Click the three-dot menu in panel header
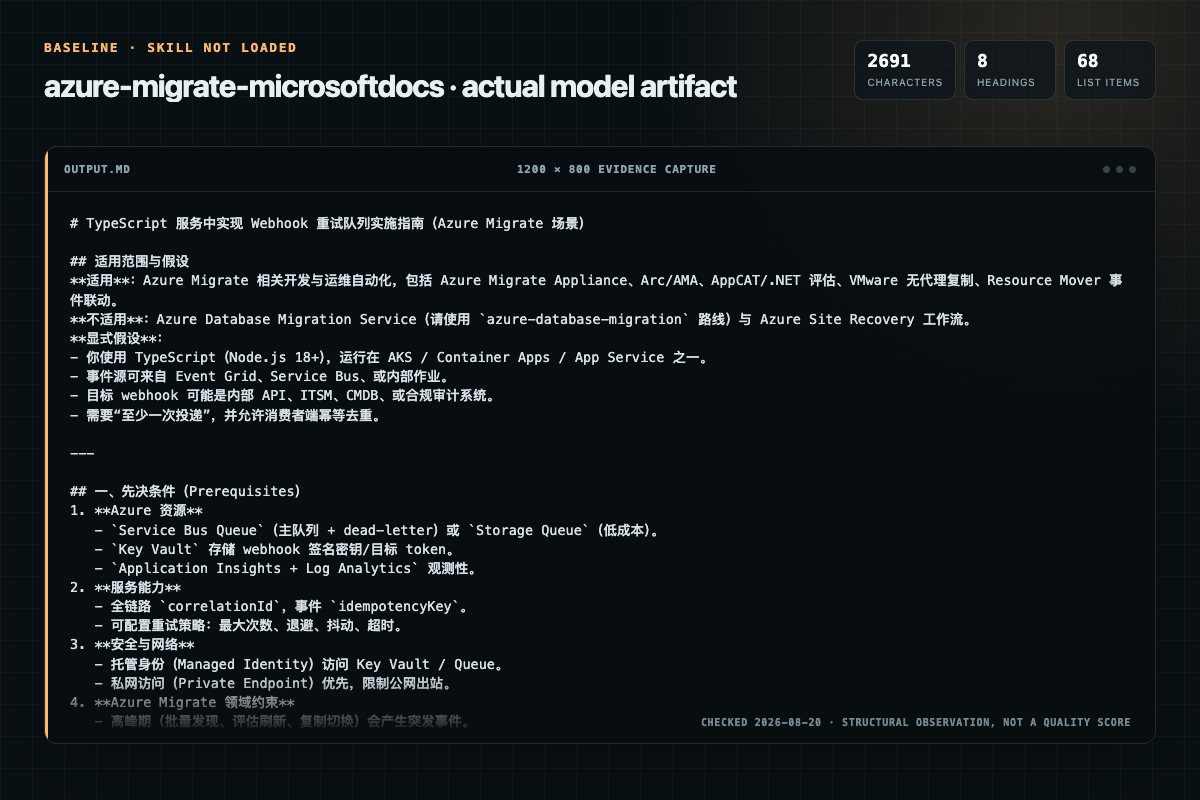 1119,169
